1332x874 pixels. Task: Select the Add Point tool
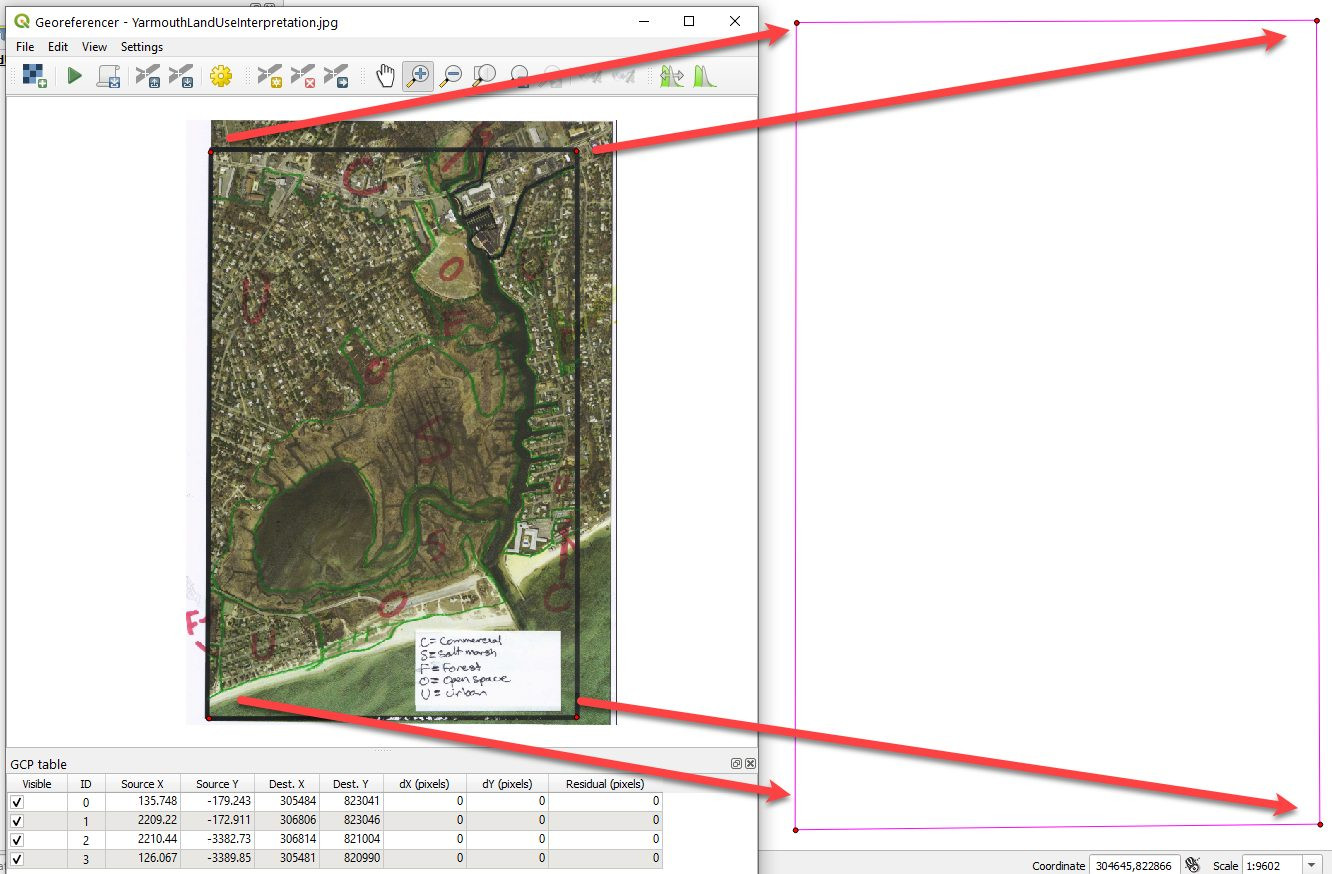(269, 76)
